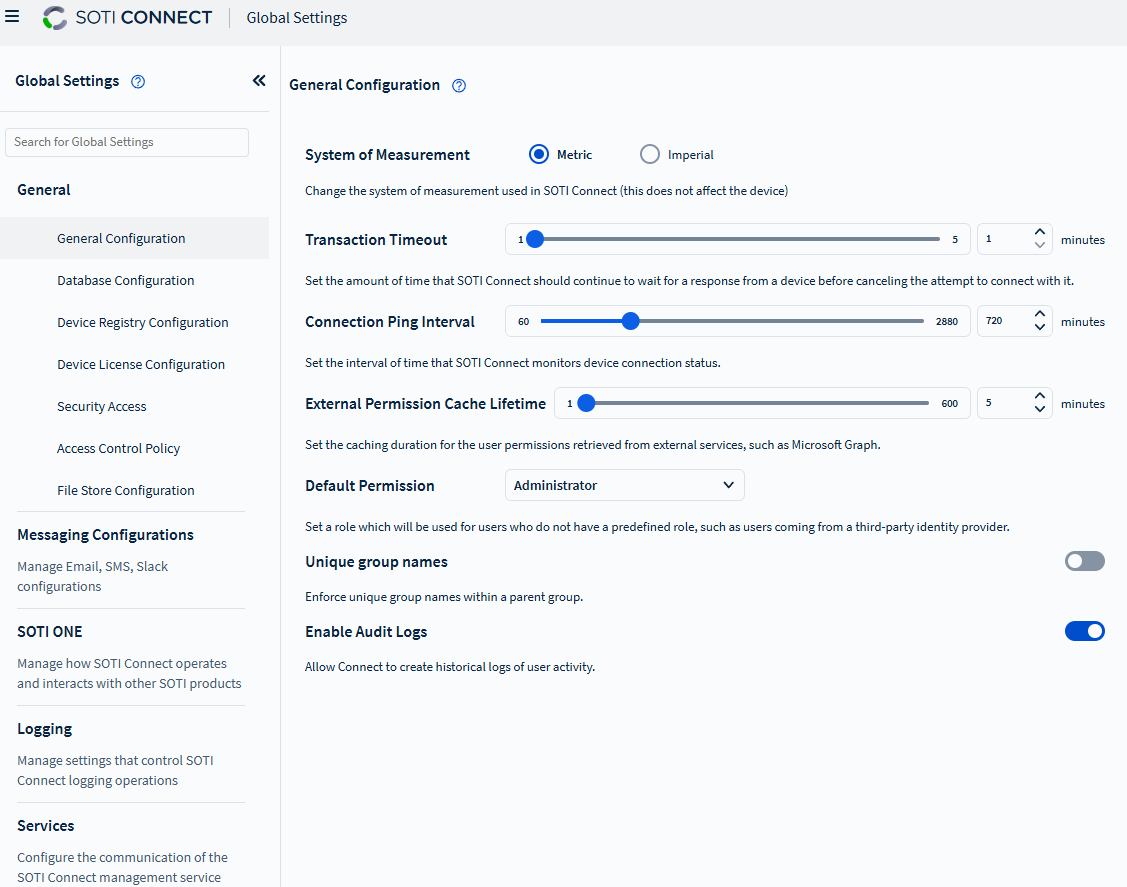
Task: Expand the Services section
Action: point(45,826)
